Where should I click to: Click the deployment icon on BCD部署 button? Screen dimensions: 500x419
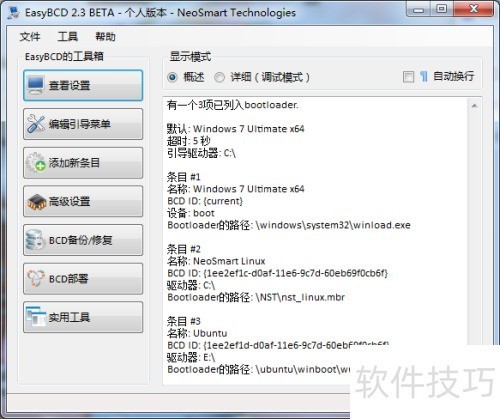[36, 278]
